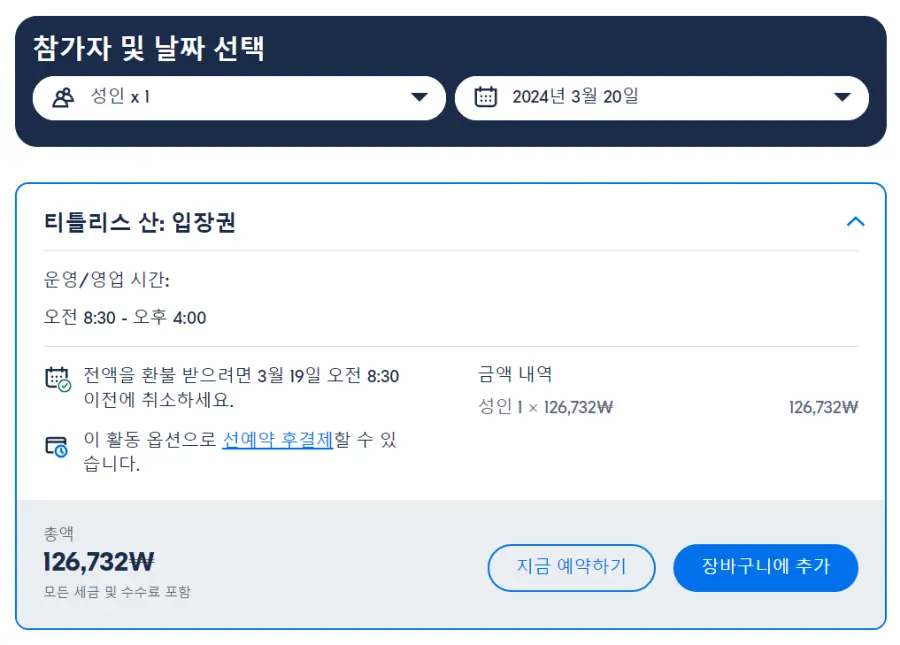
Task: Click the 참가자 및 날짜 선택 heading
Action: point(149,48)
